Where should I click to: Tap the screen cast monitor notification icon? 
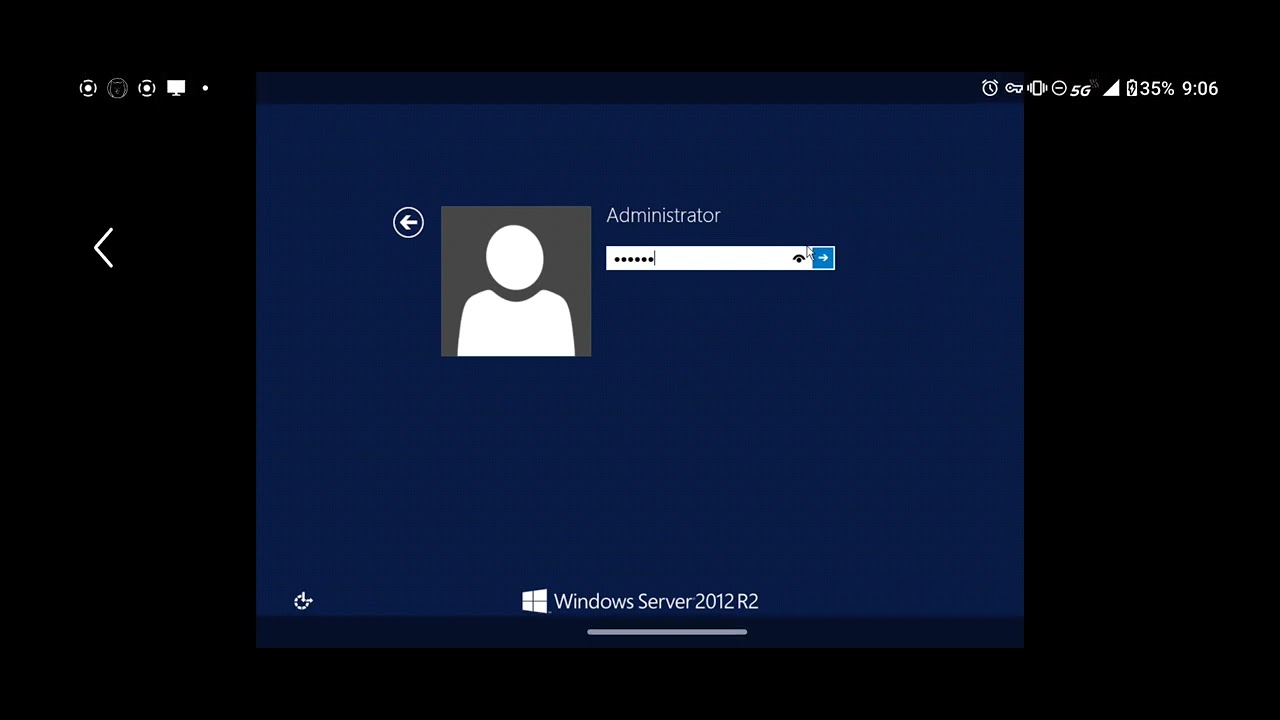pyautogui.click(x=176, y=88)
